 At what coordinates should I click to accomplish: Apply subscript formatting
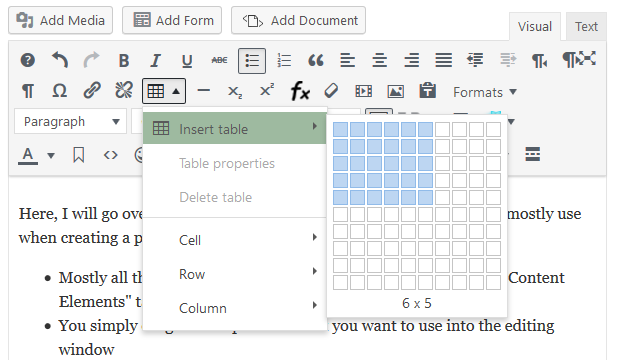click(235, 92)
